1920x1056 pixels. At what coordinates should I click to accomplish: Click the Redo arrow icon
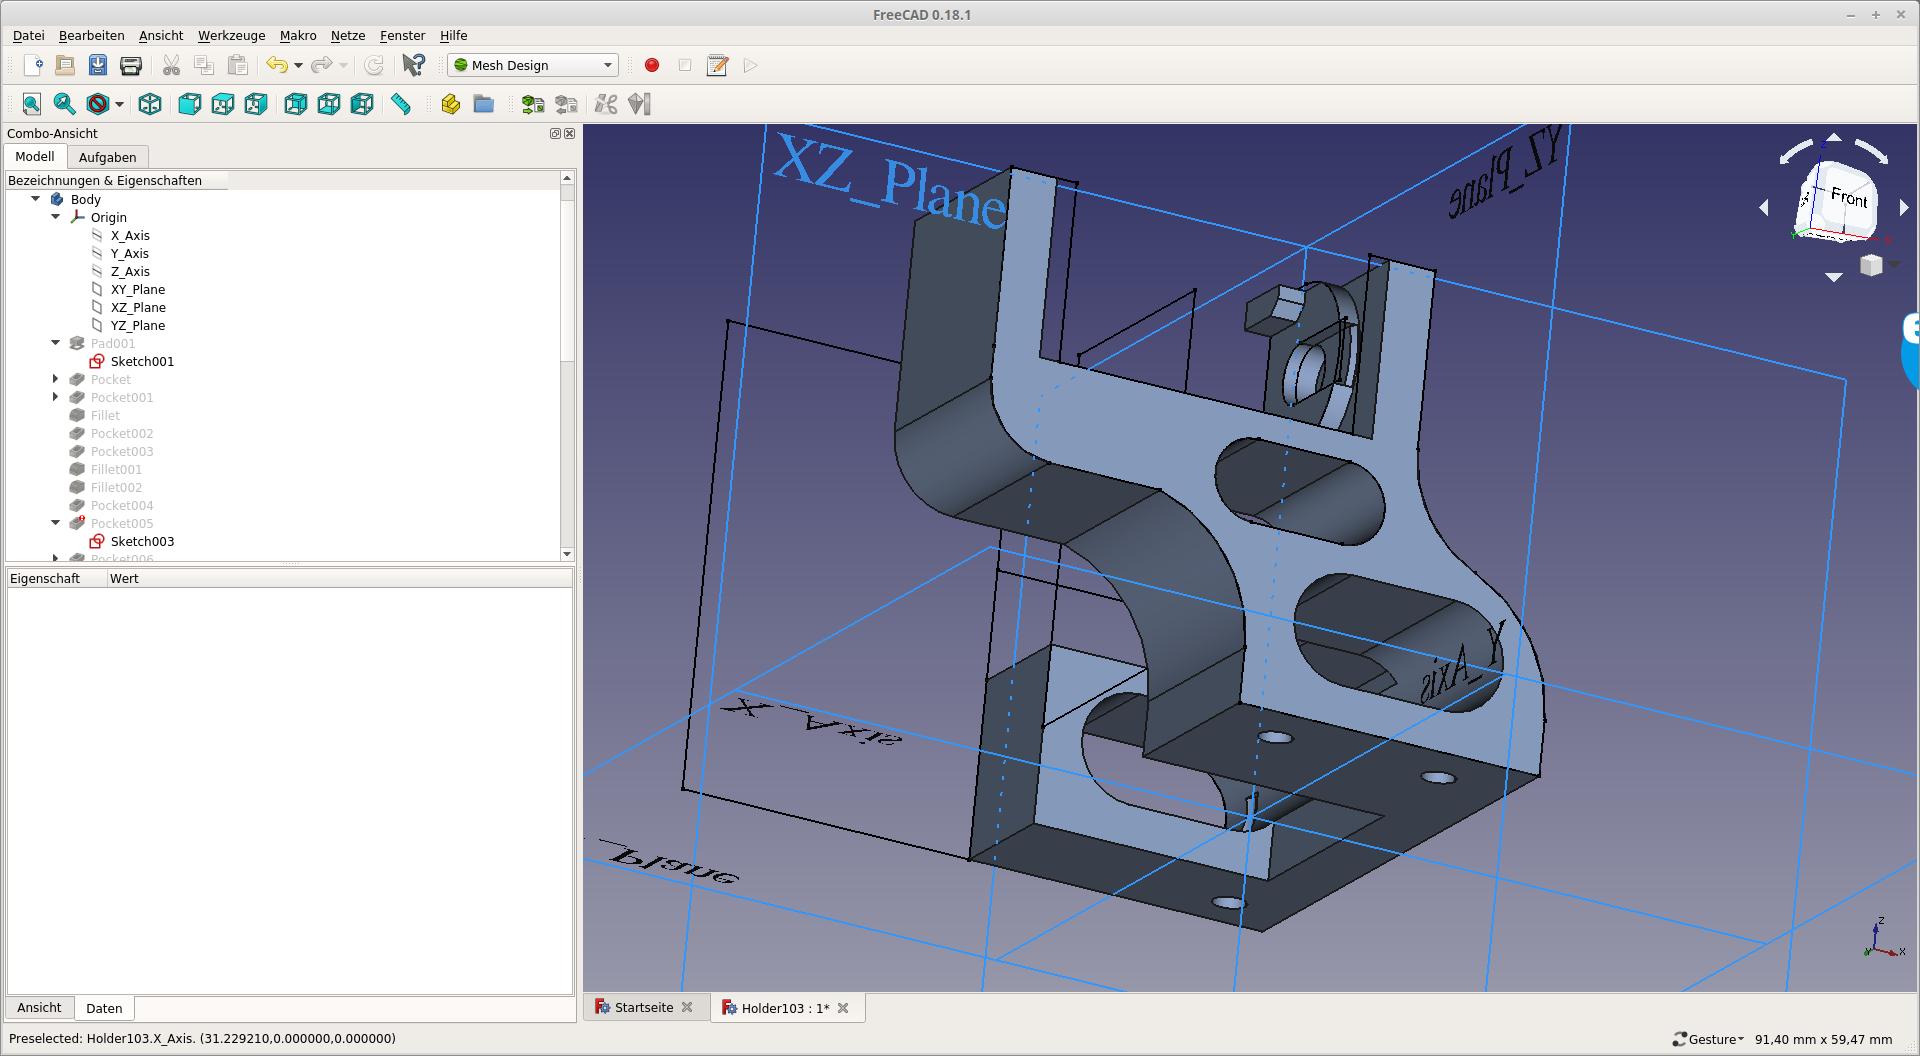pyautogui.click(x=321, y=65)
